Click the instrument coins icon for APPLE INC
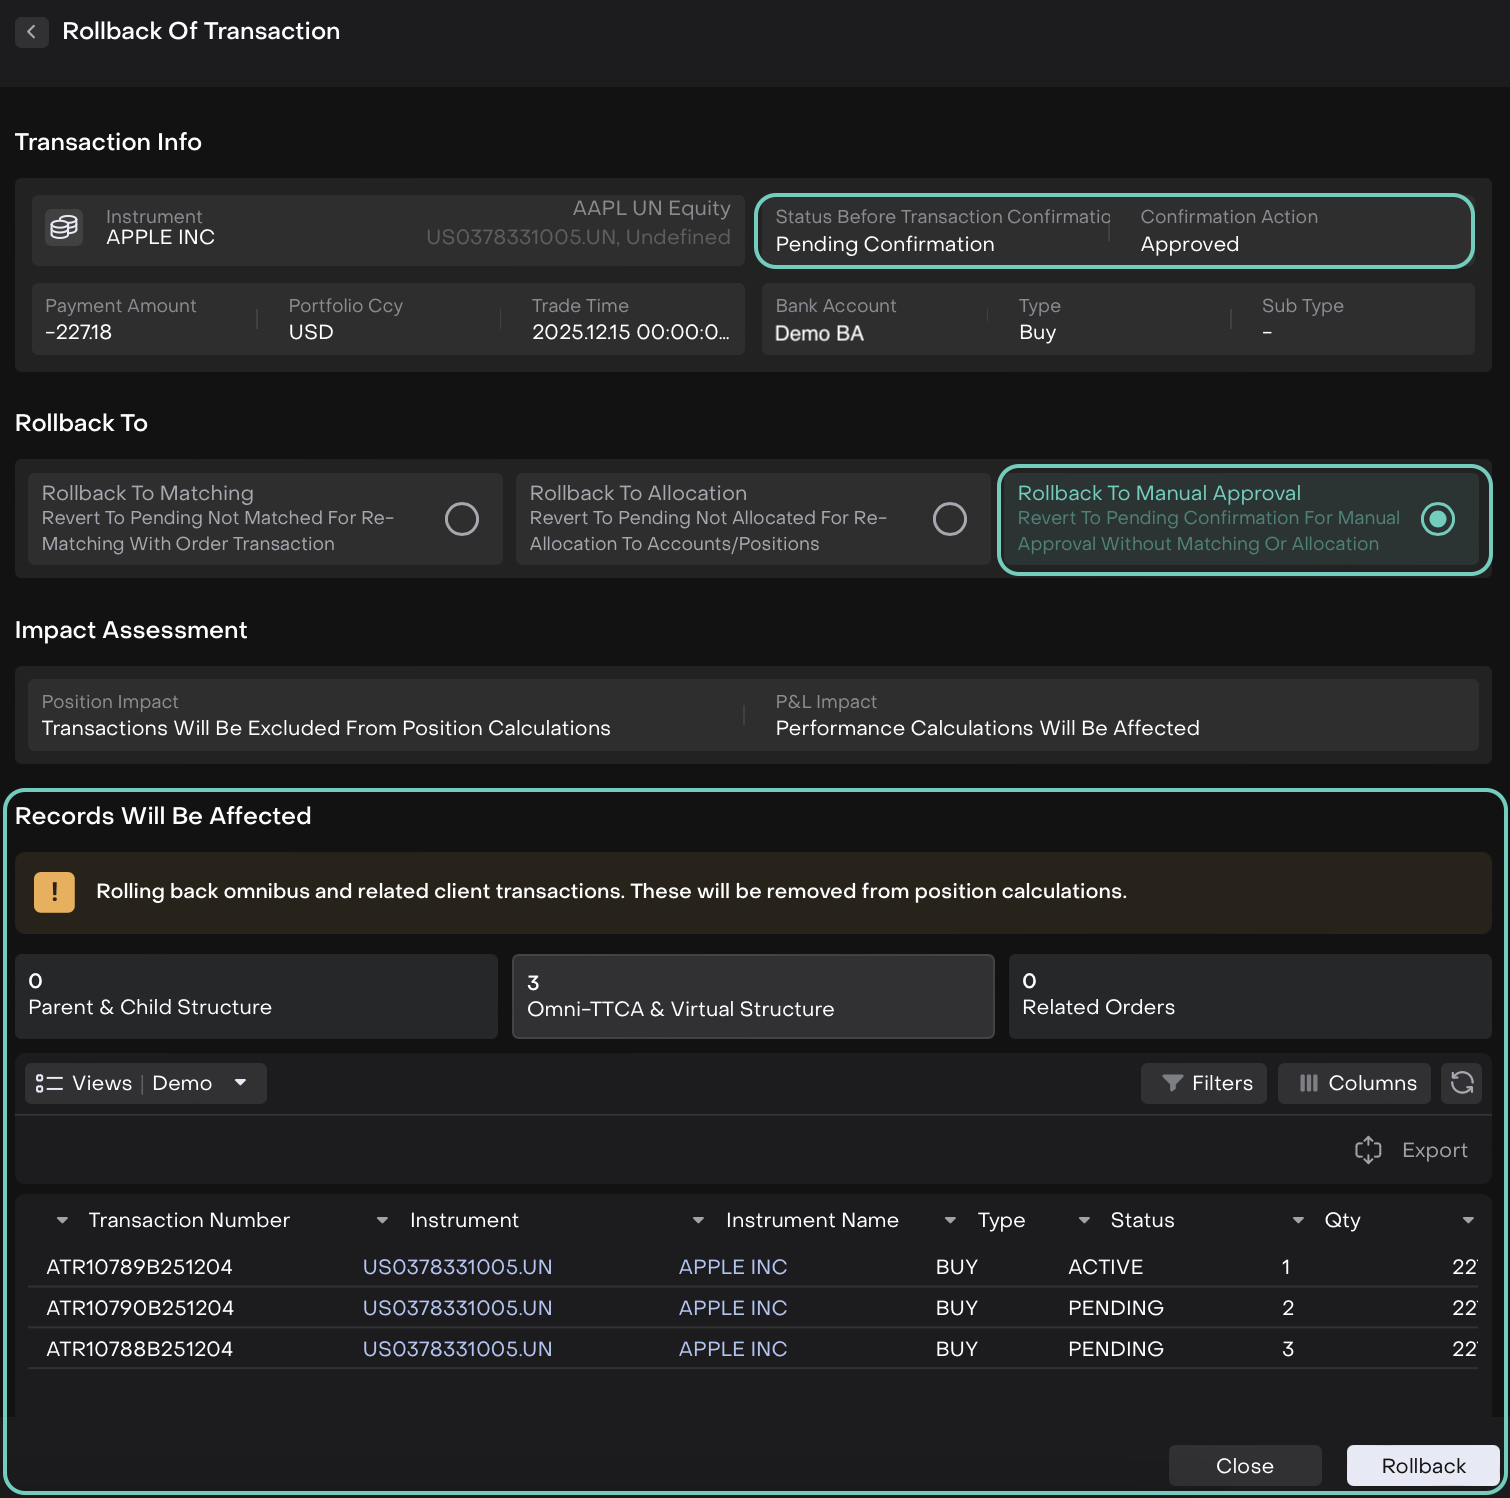This screenshot has height=1498, width=1510. tap(64, 227)
